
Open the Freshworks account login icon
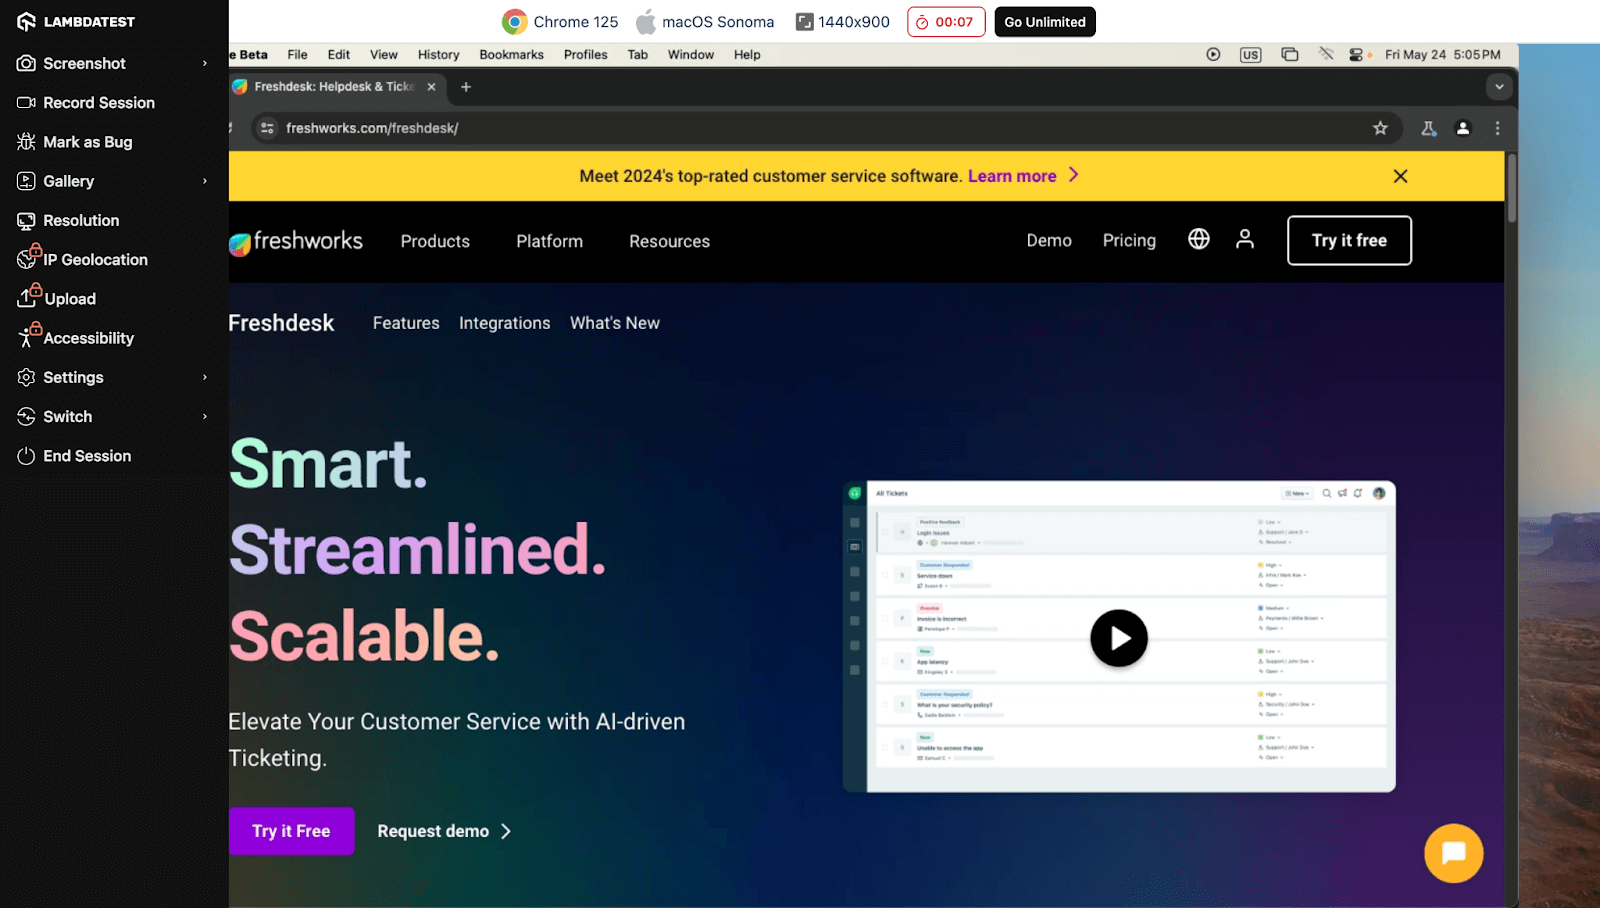(1245, 239)
